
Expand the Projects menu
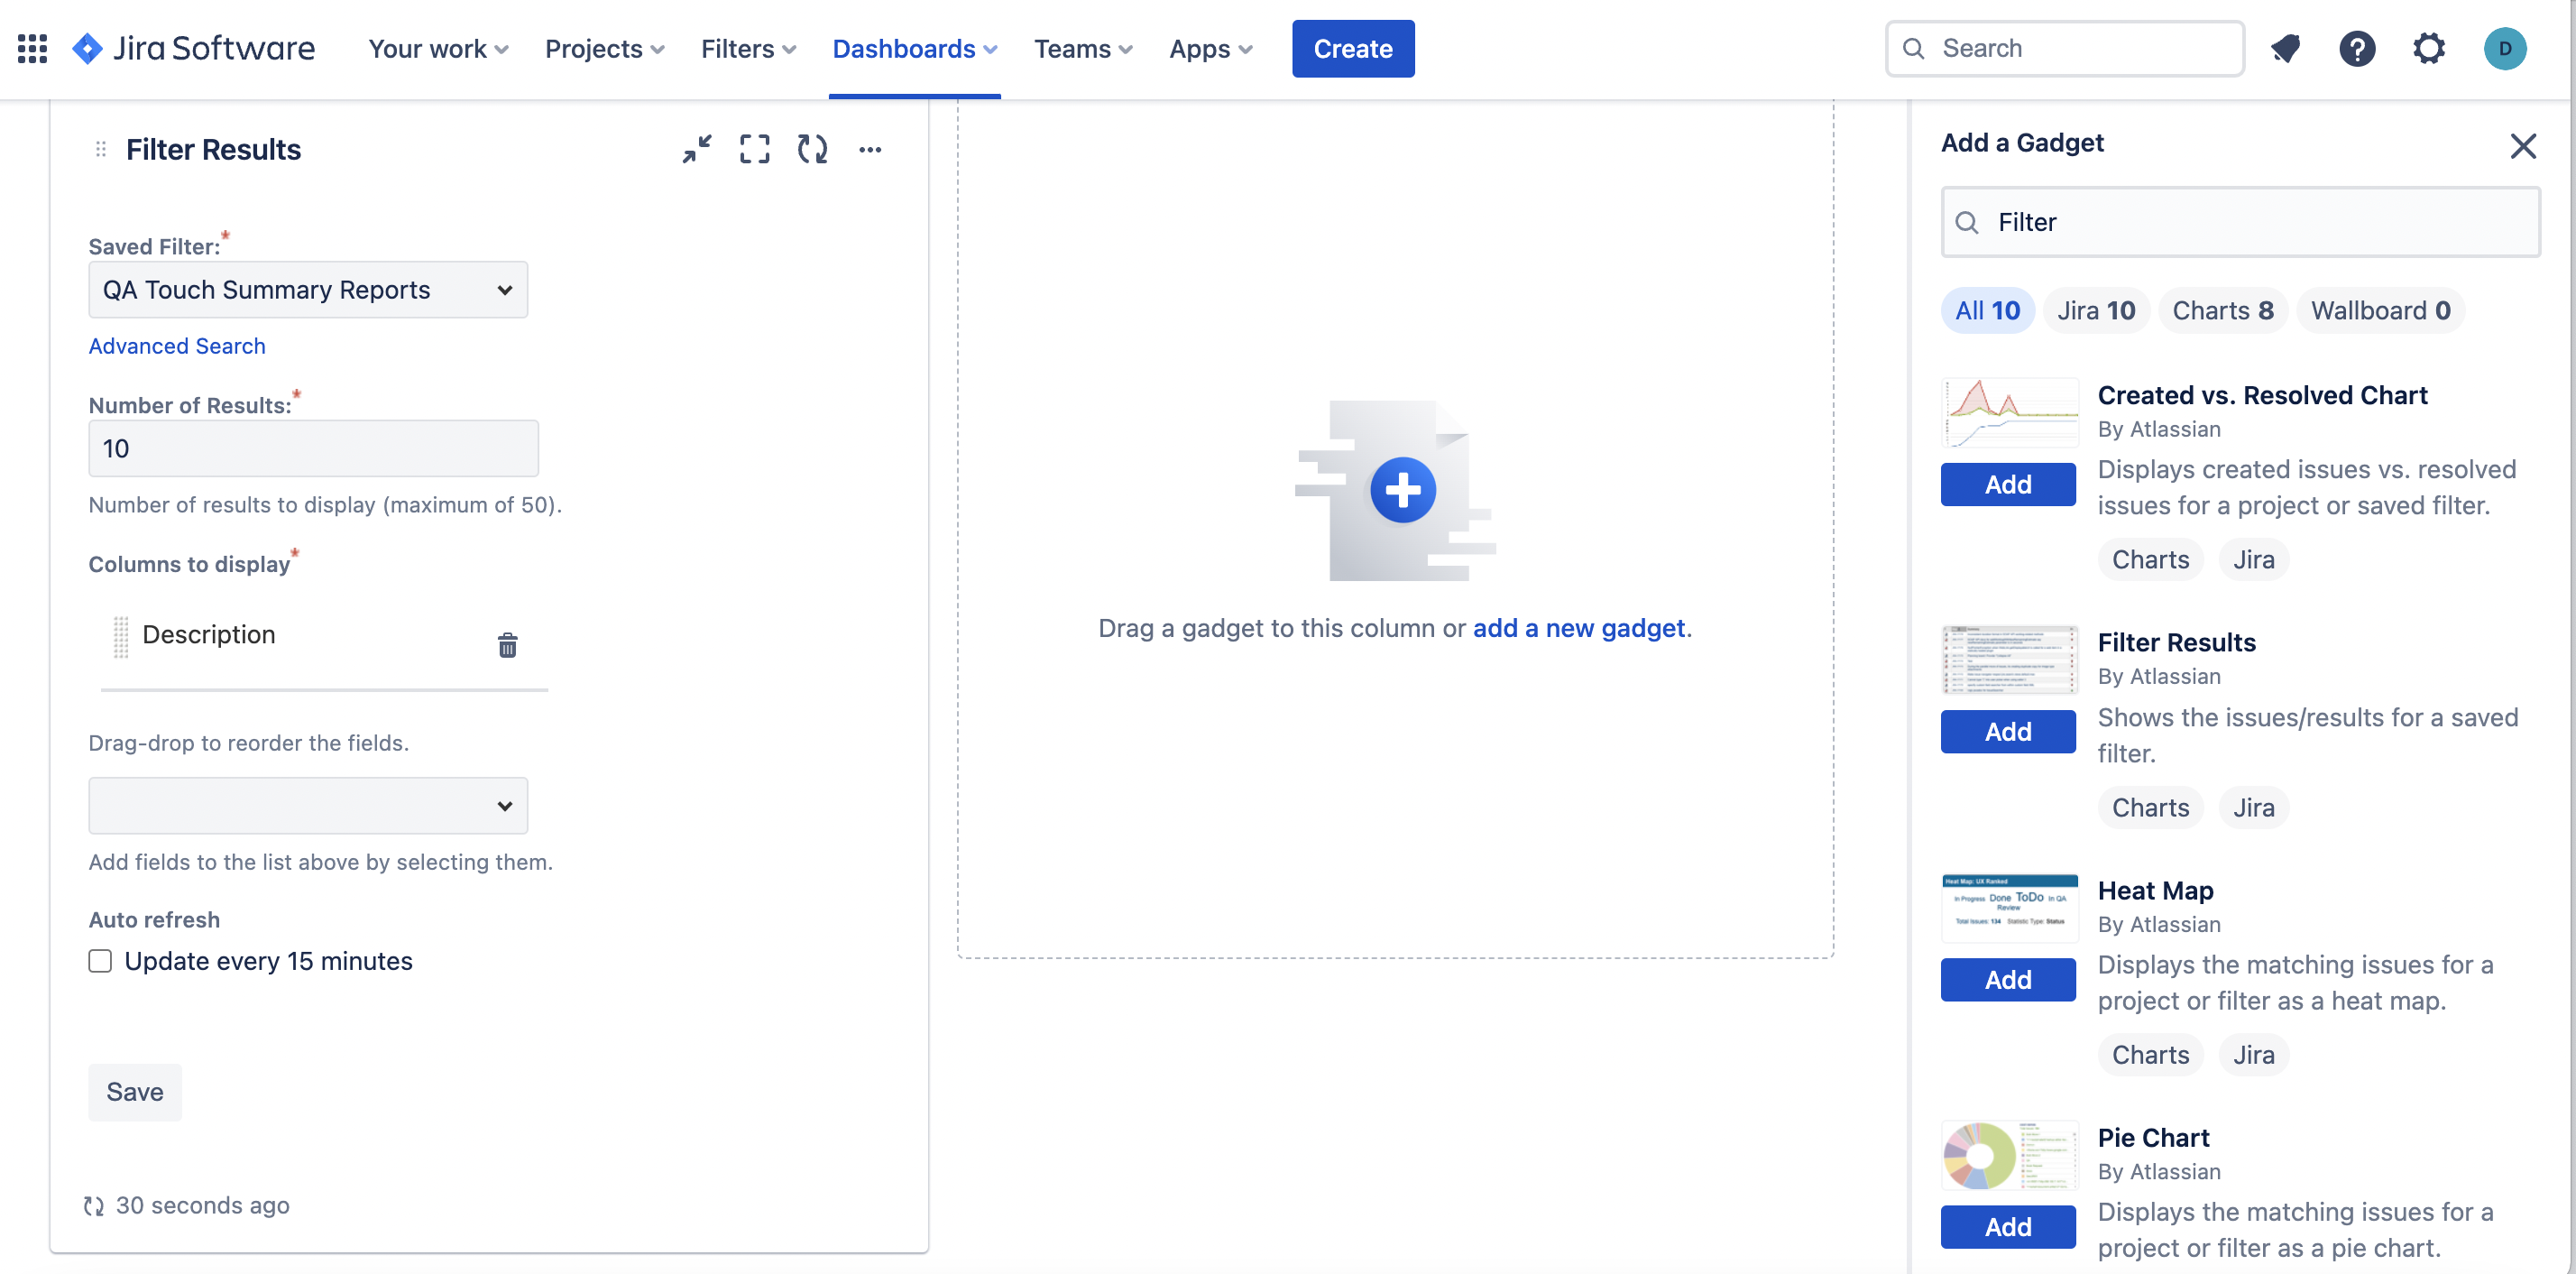coord(604,48)
